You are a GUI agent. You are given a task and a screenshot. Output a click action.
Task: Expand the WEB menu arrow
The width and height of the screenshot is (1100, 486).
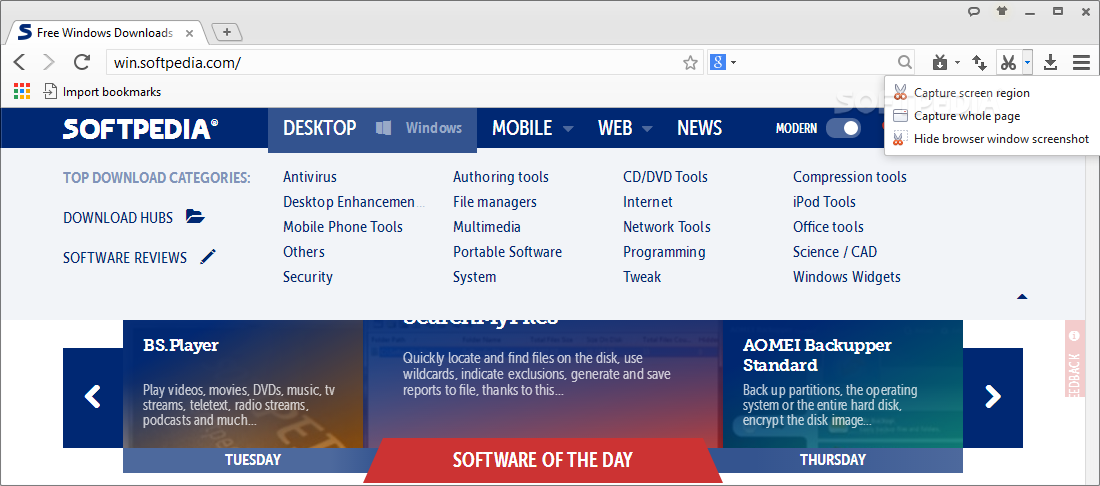tap(647, 129)
